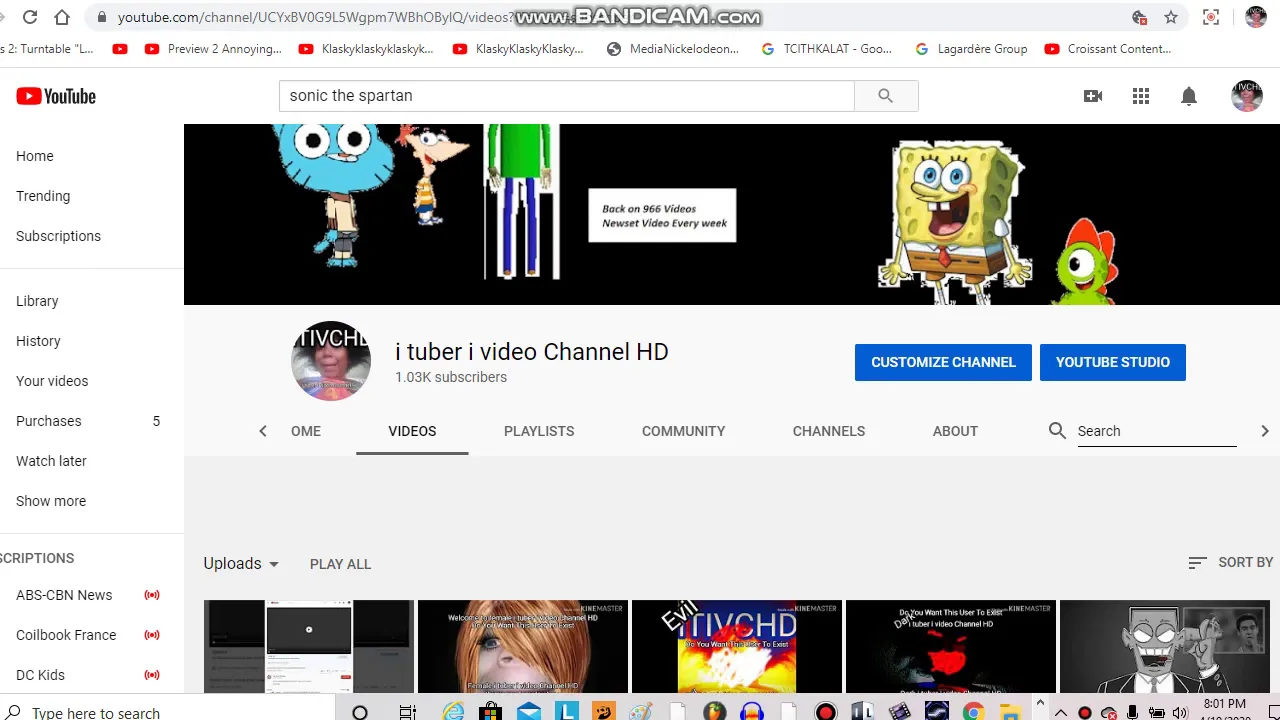Open ABS-CBN News subscription
The width and height of the screenshot is (1280, 720).
[64, 595]
